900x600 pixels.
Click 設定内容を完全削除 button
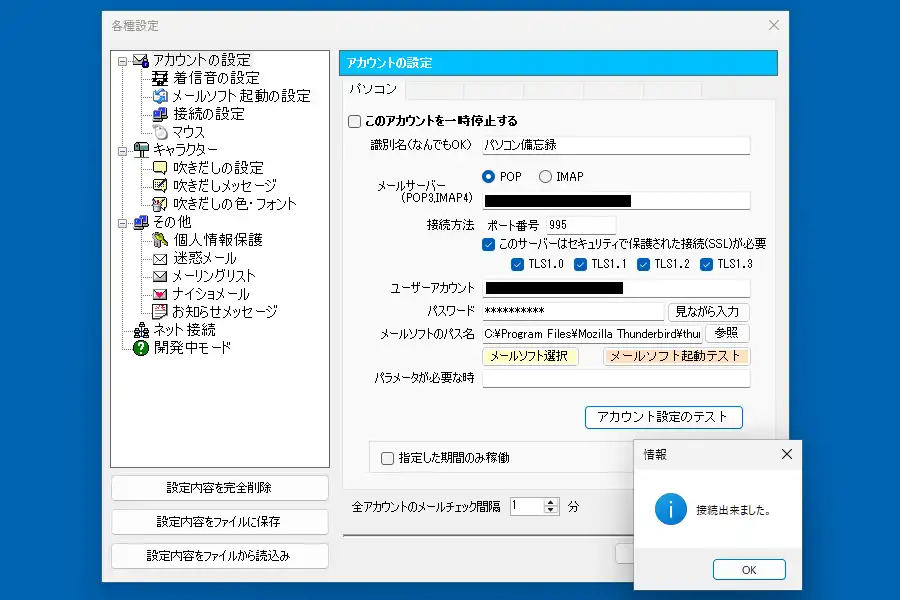(x=219, y=488)
